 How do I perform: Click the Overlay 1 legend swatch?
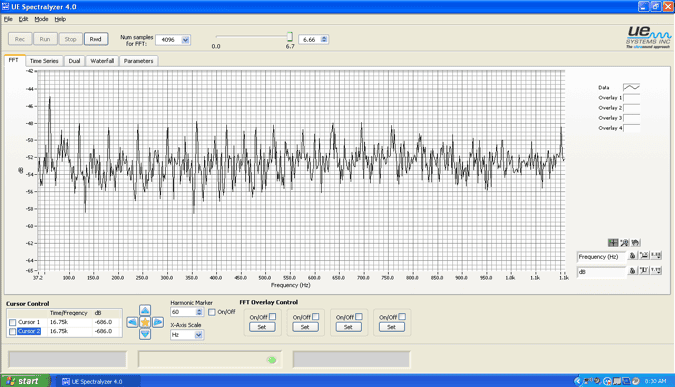tap(632, 98)
